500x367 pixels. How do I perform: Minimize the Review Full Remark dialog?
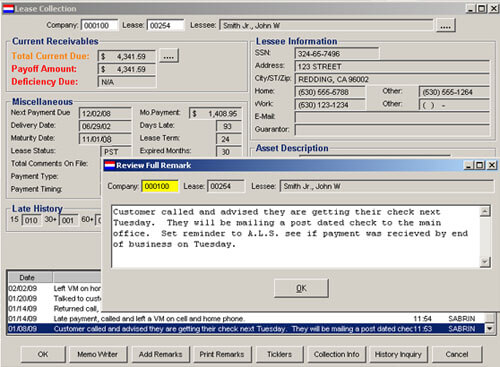[468, 165]
